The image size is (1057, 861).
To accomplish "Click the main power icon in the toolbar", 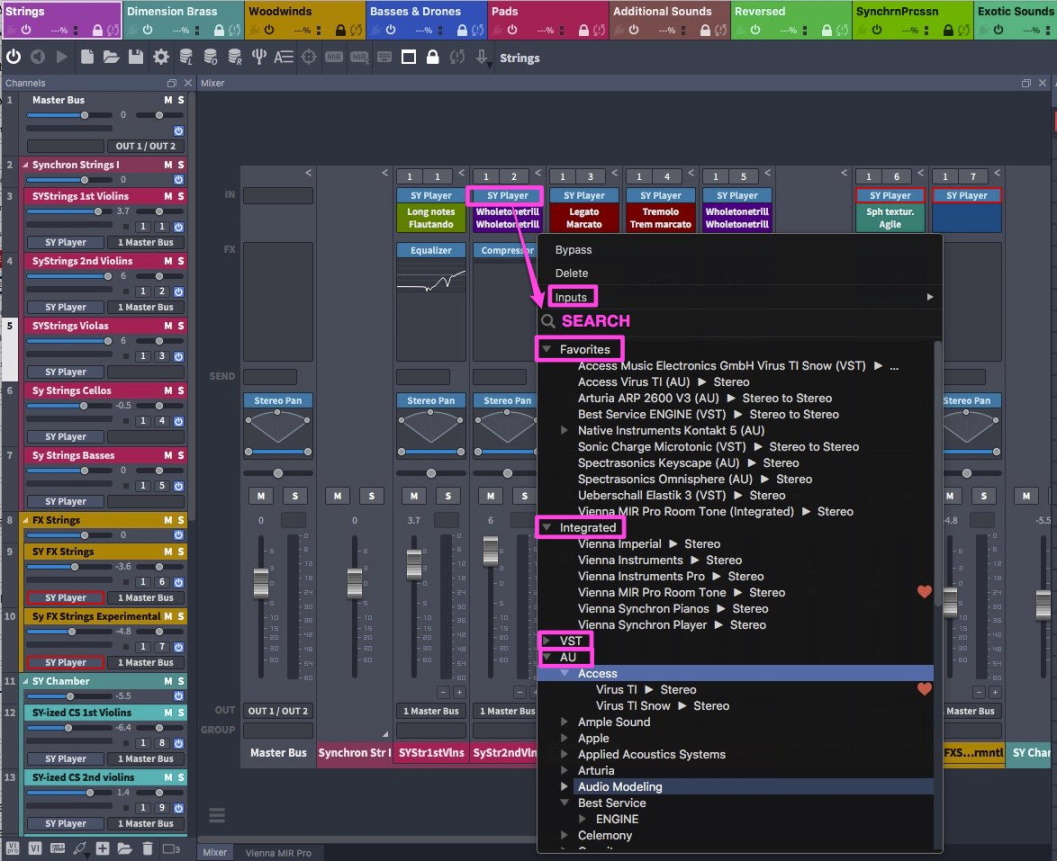I will point(13,57).
